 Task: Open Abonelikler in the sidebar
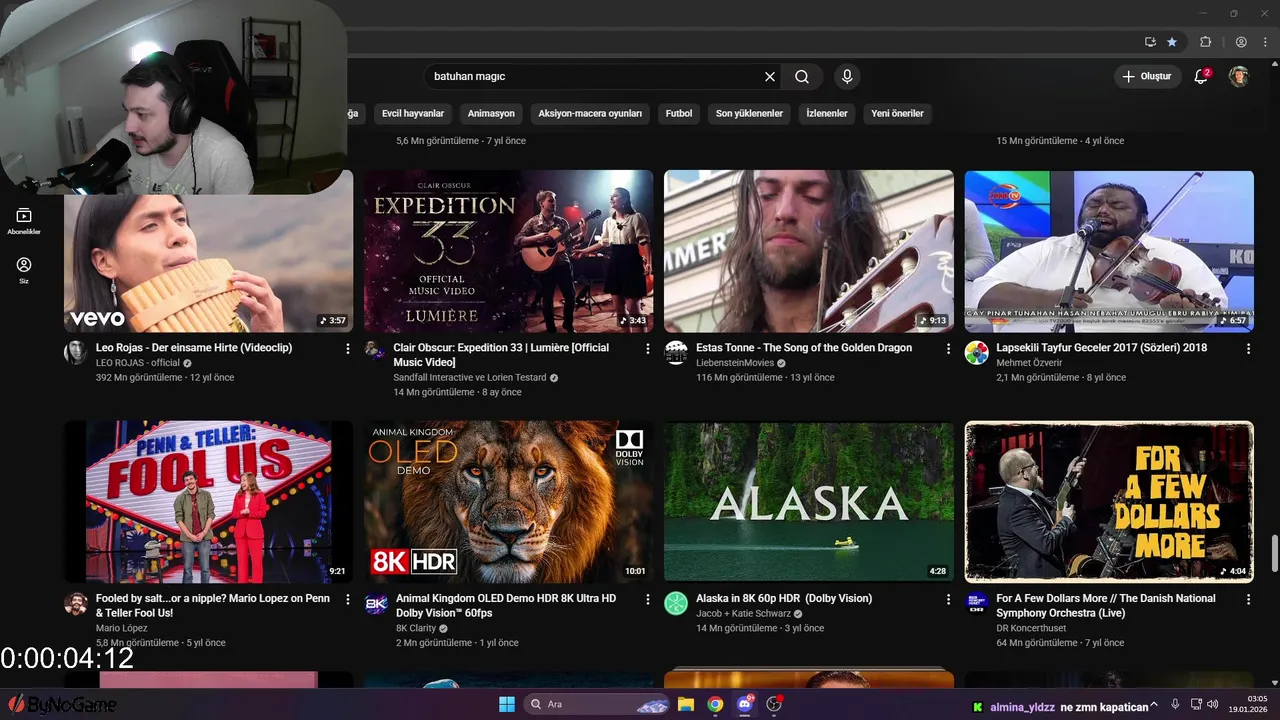pos(24,221)
